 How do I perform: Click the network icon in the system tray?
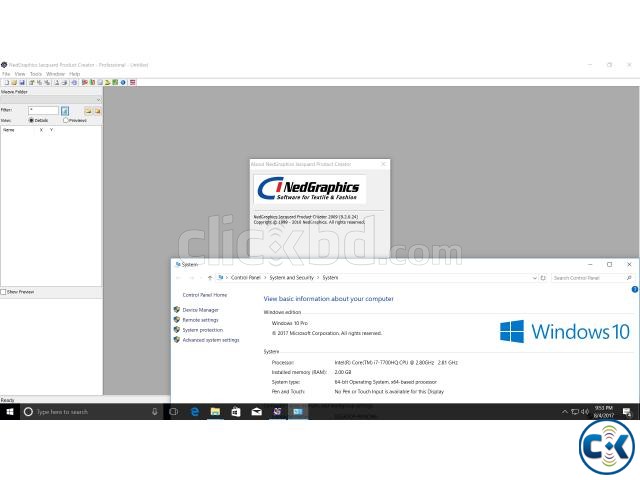pos(575,412)
